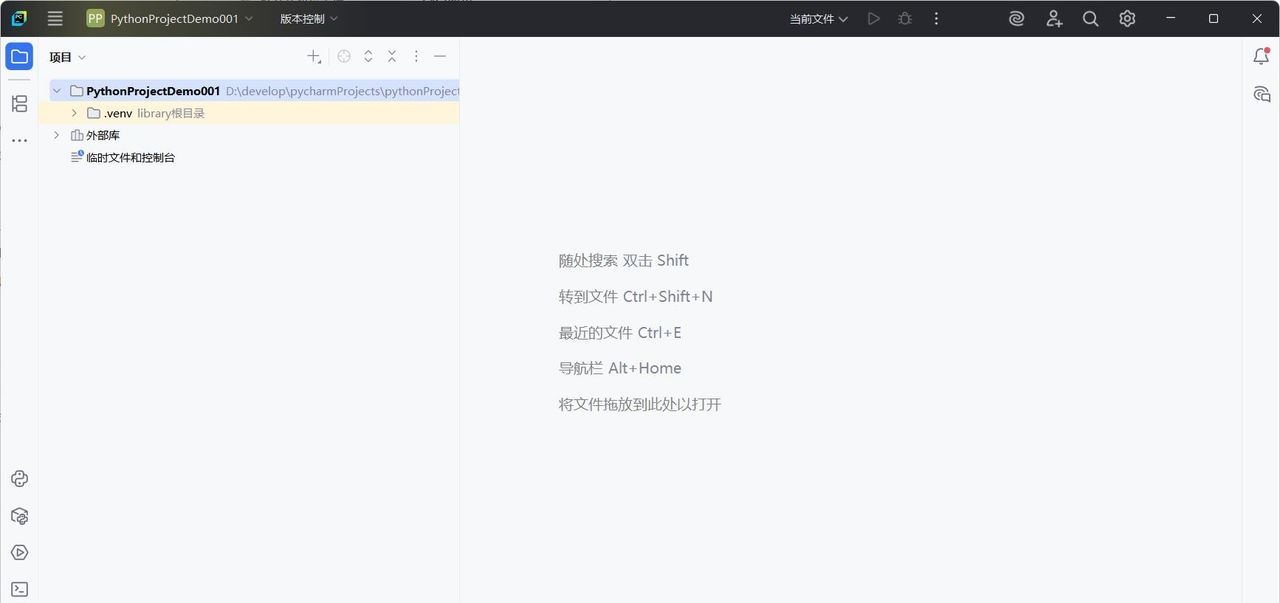Open the 版本控制 menu
1280x603 pixels.
pyautogui.click(x=307, y=18)
